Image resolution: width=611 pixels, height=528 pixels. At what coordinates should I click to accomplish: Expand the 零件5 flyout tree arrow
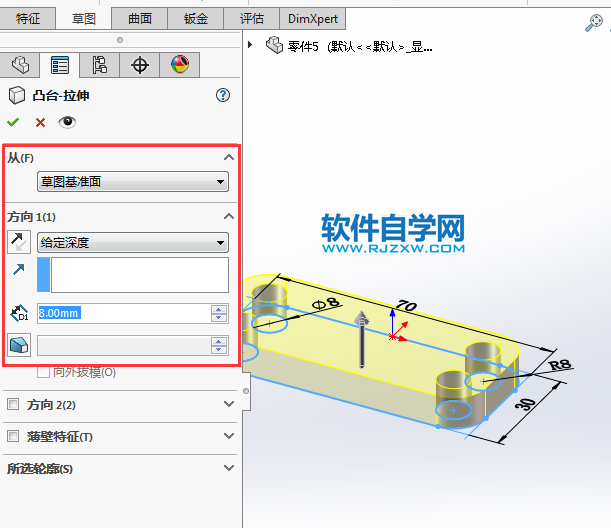tap(250, 45)
